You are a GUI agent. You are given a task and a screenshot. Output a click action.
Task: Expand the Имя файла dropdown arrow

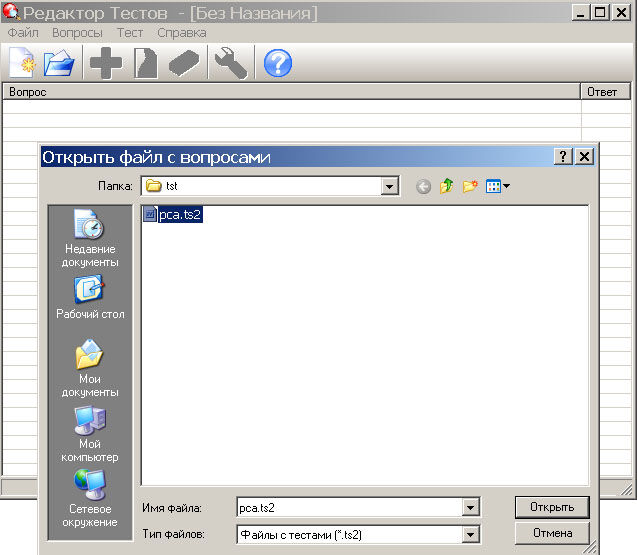[x=470, y=507]
